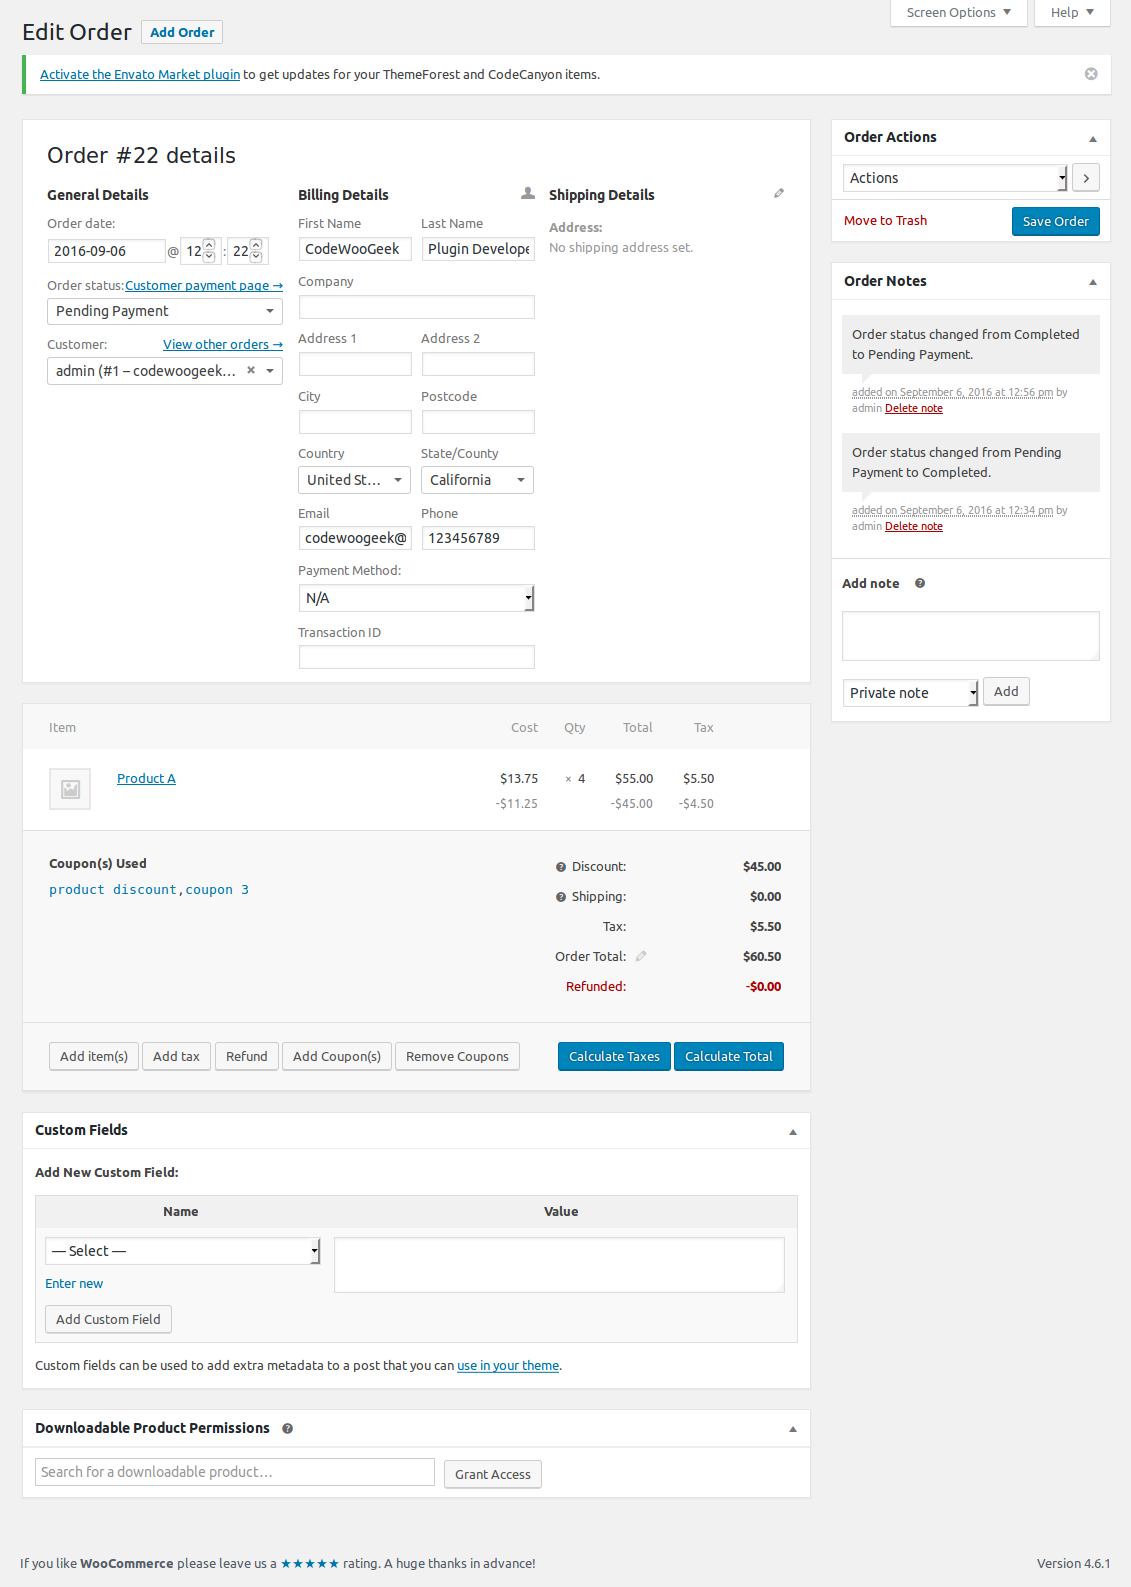The width and height of the screenshot is (1131, 1587).
Task: Edit order total with pencil icon
Action: click(641, 956)
